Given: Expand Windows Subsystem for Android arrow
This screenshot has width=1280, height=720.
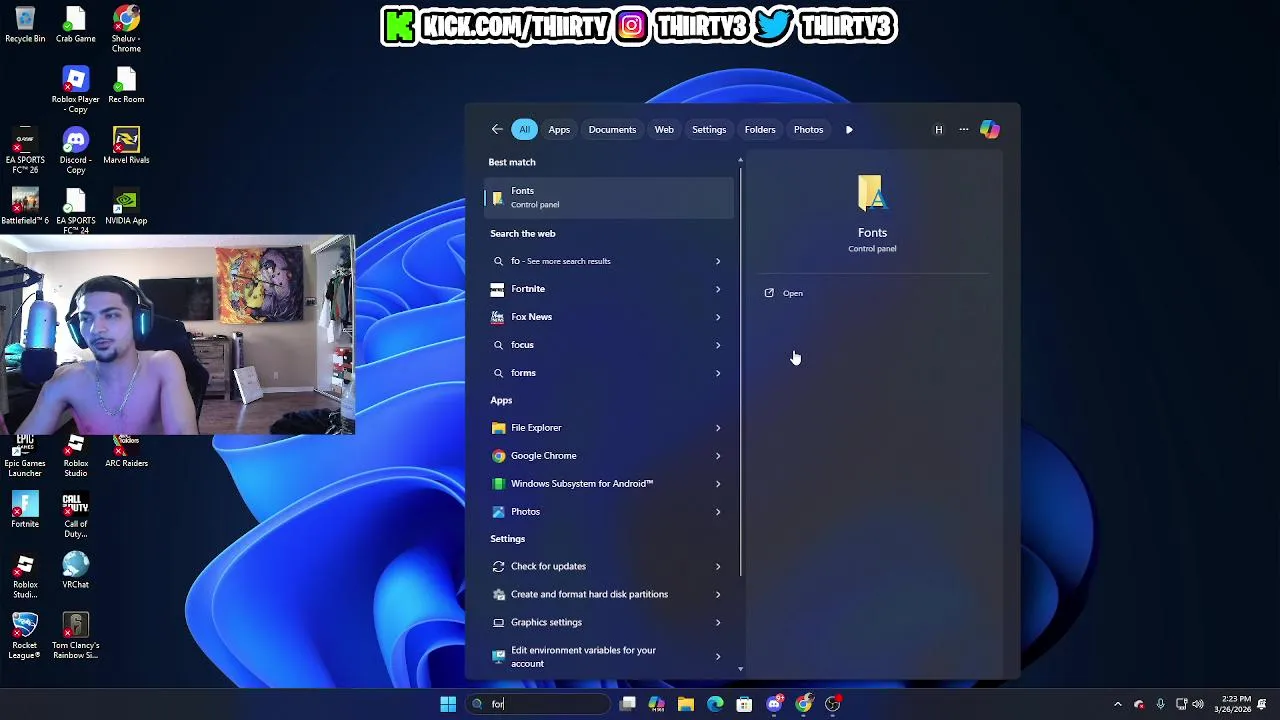Looking at the screenshot, I should (x=717, y=484).
